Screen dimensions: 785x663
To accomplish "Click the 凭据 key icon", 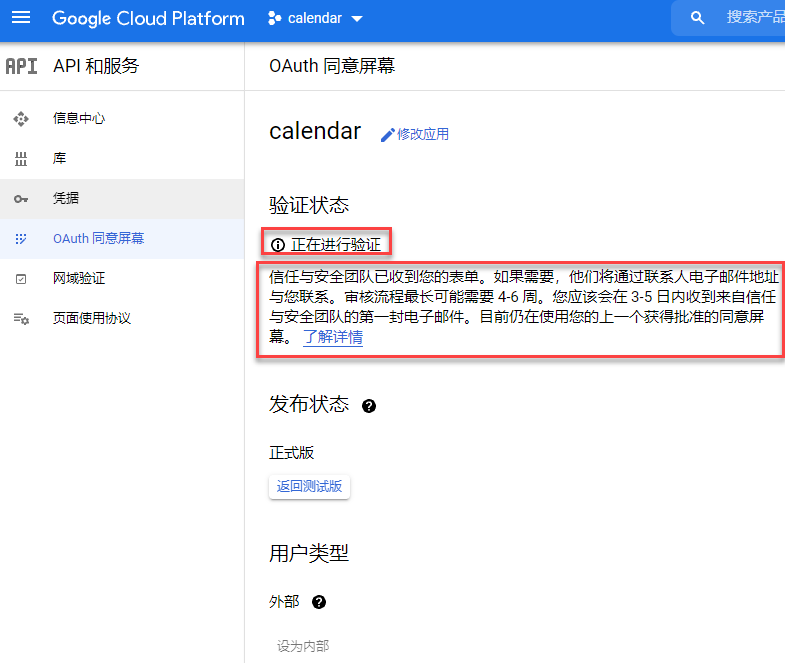I will [21, 199].
